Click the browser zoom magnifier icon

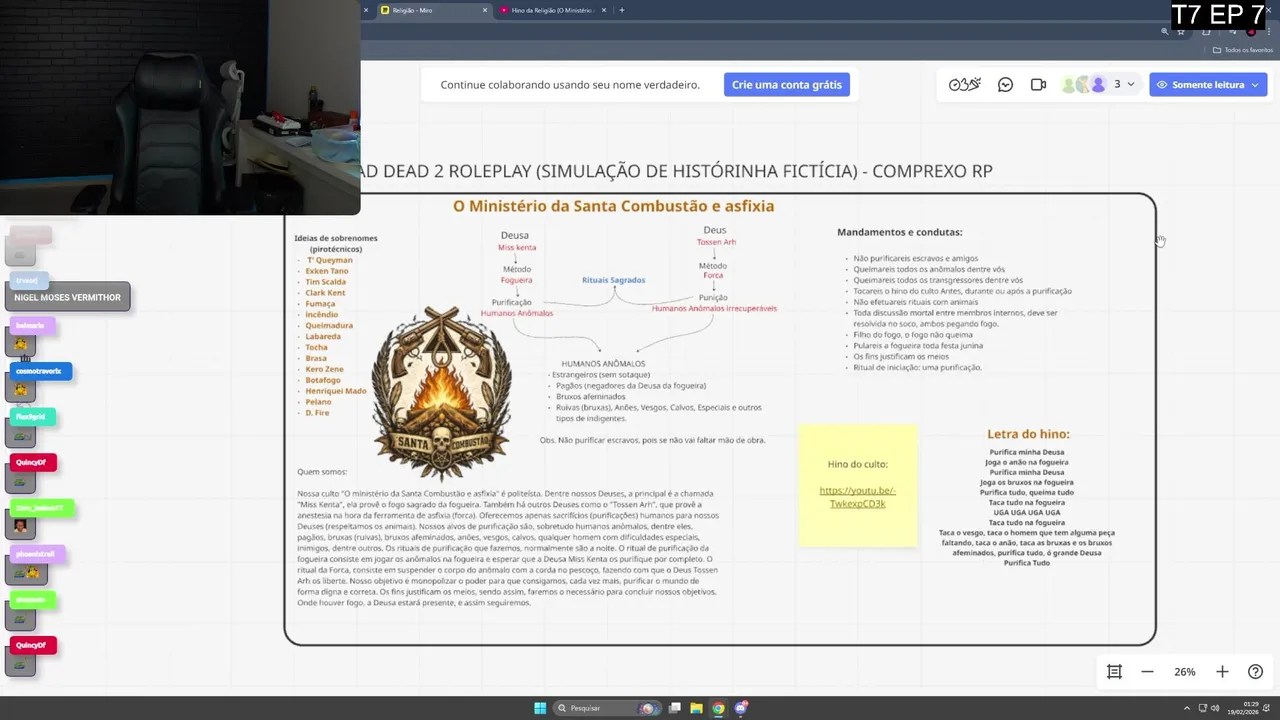tap(1165, 32)
